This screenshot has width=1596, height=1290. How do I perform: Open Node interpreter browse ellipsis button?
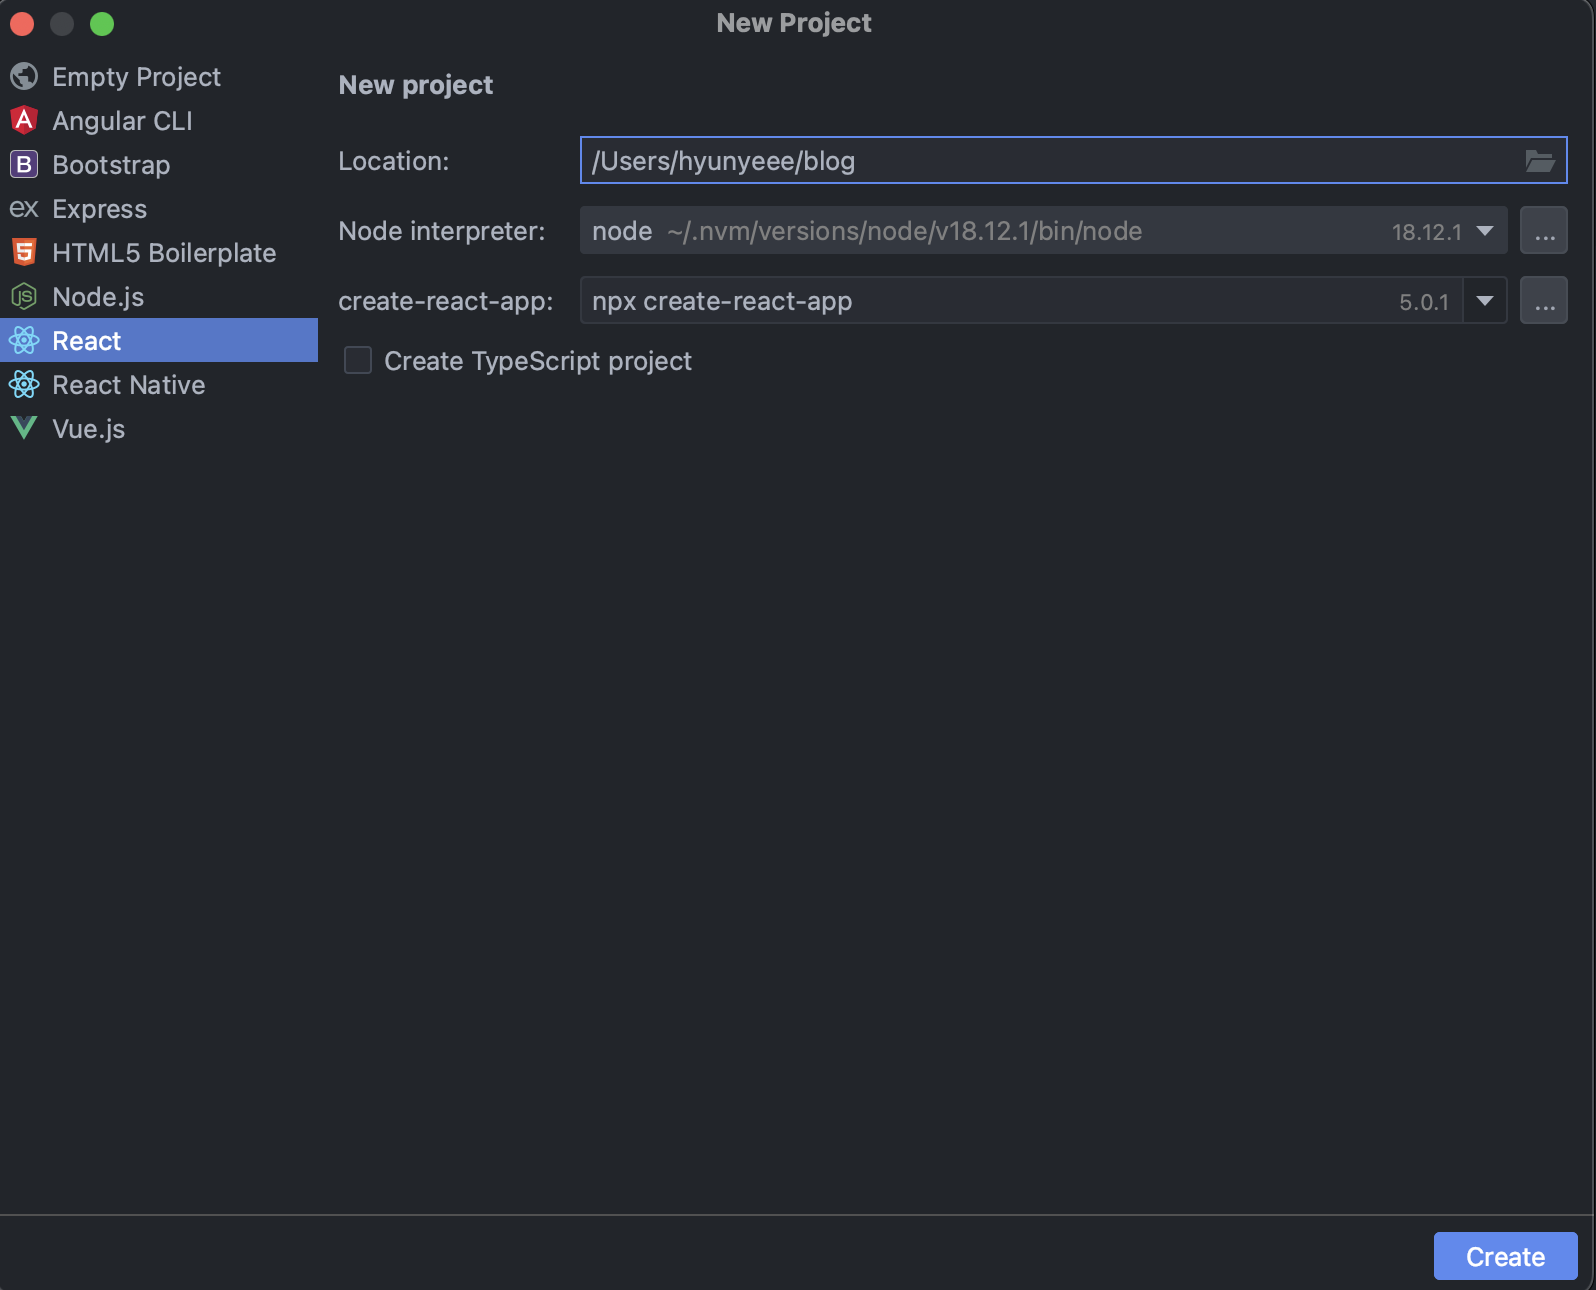coord(1544,231)
